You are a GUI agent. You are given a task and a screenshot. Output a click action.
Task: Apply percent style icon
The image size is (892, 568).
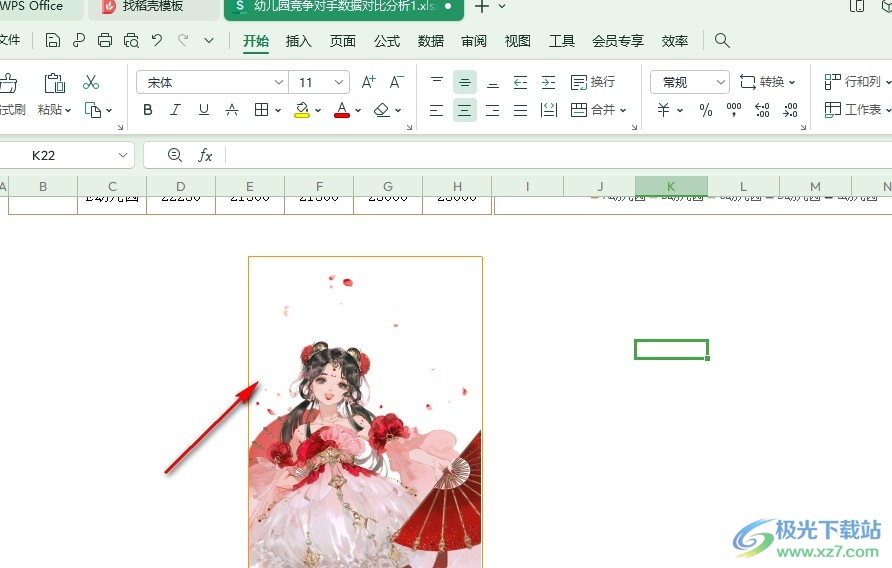(x=706, y=110)
